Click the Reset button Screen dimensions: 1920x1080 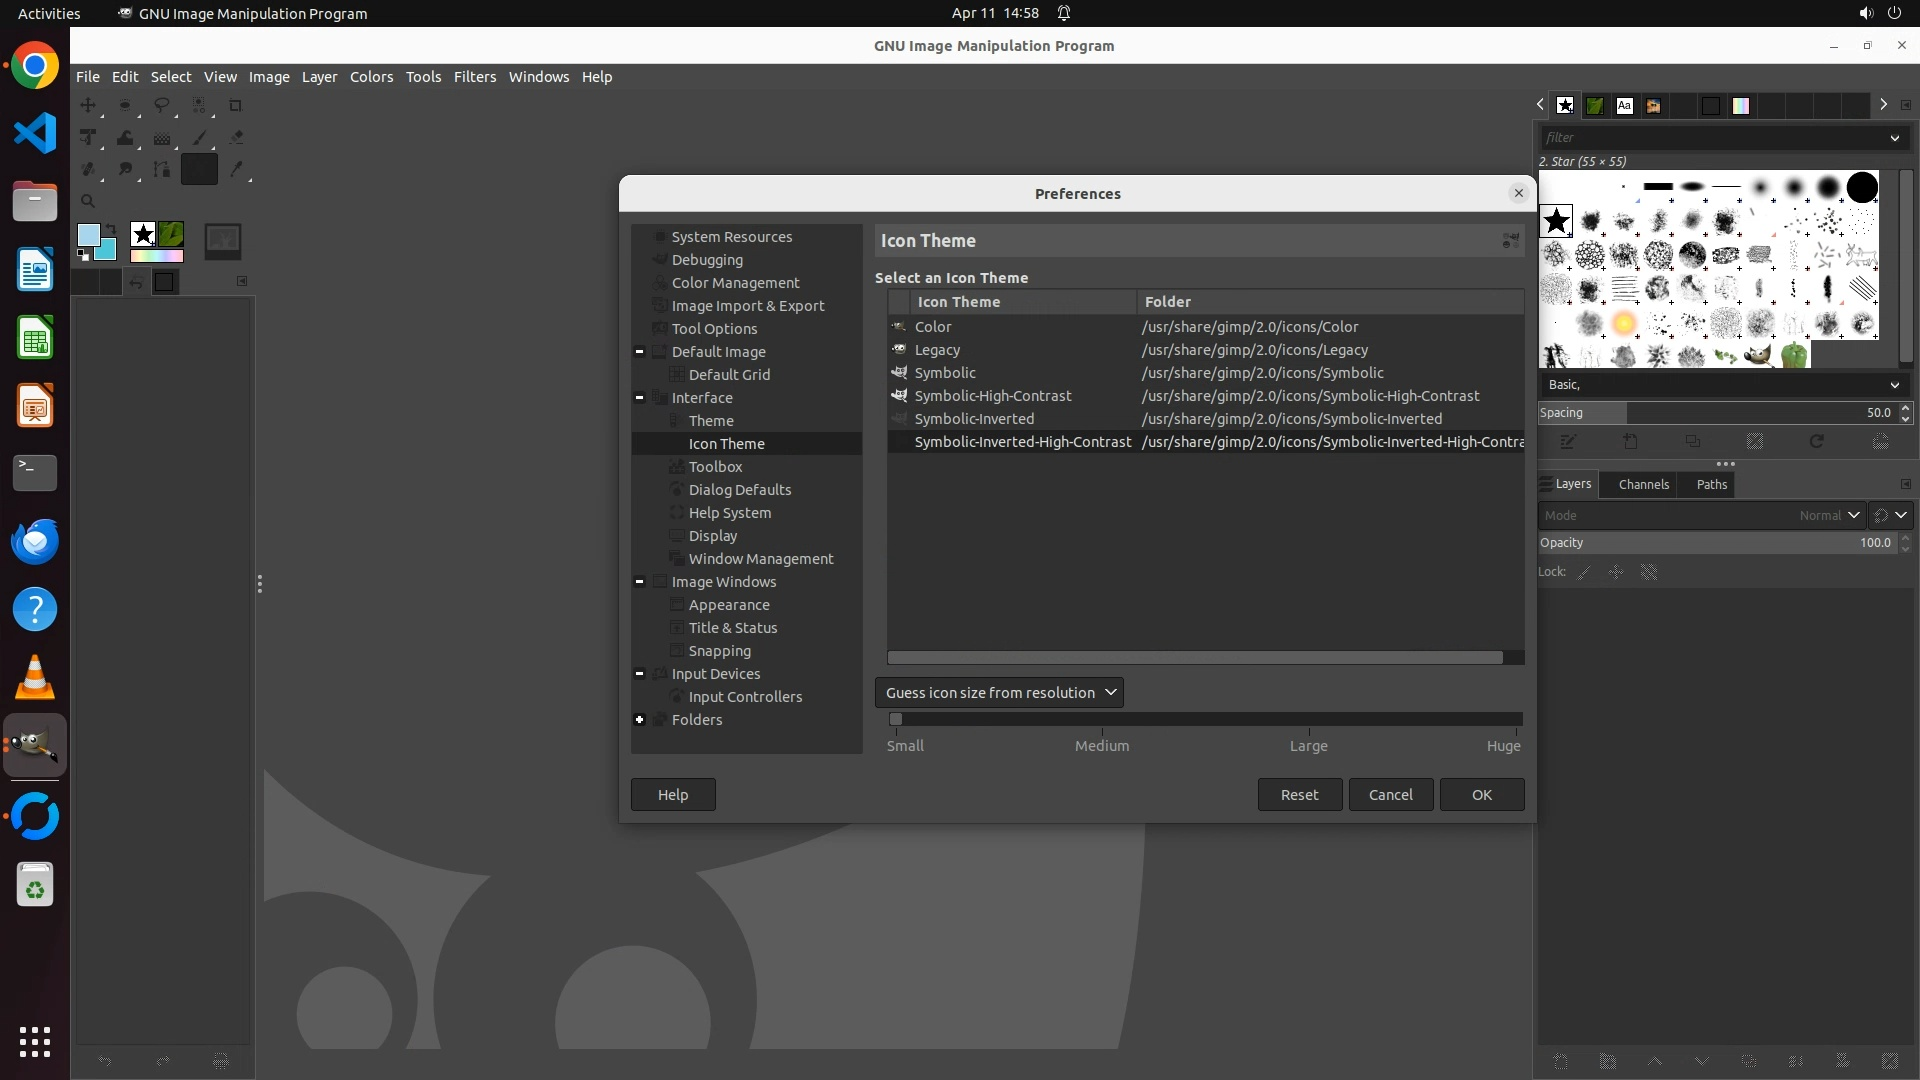[1299, 794]
